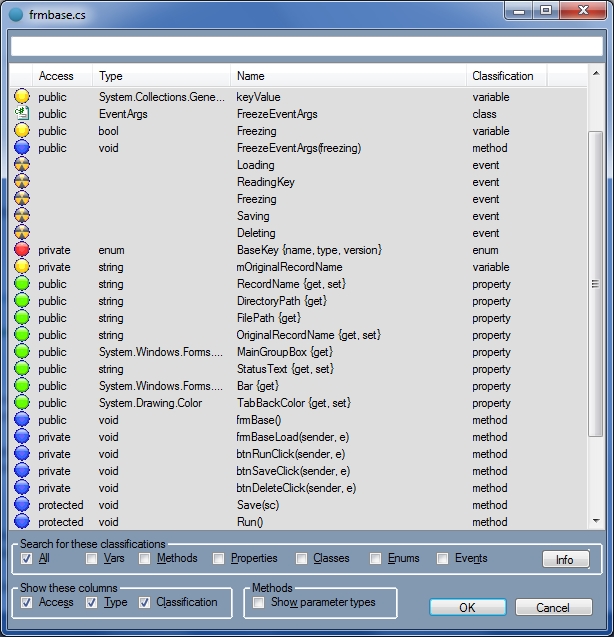This screenshot has width=614, height=637.
Task: Click the event icon next to Deleting
Action: 22,233
